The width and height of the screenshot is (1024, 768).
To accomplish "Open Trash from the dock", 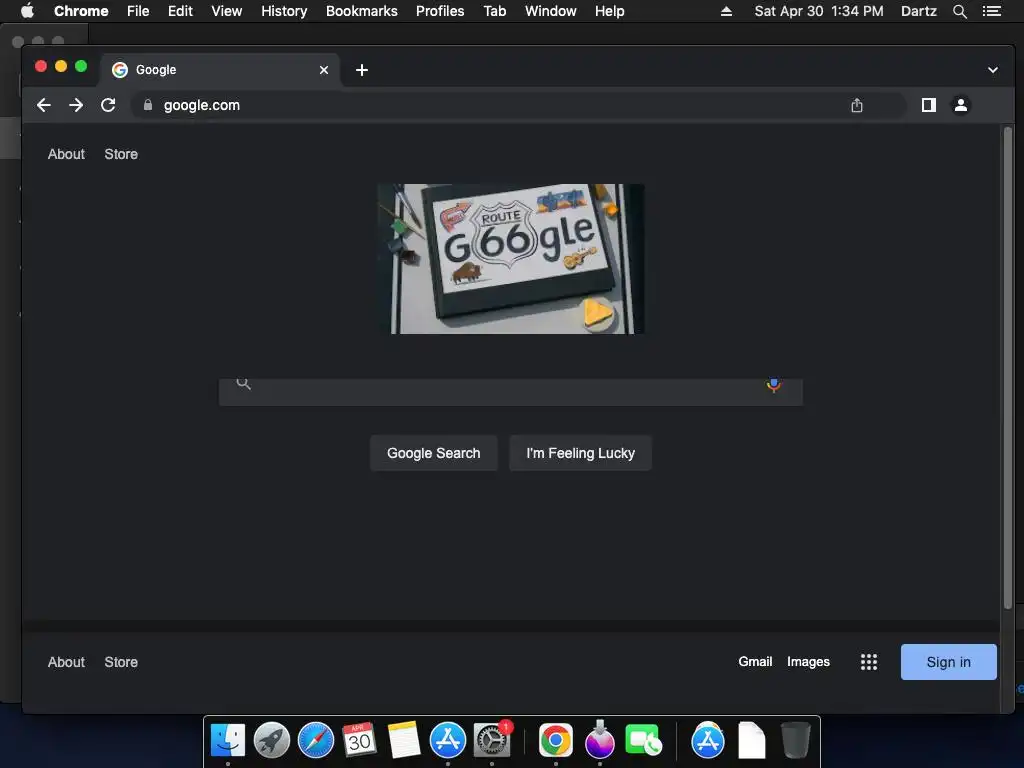I will tap(795, 740).
